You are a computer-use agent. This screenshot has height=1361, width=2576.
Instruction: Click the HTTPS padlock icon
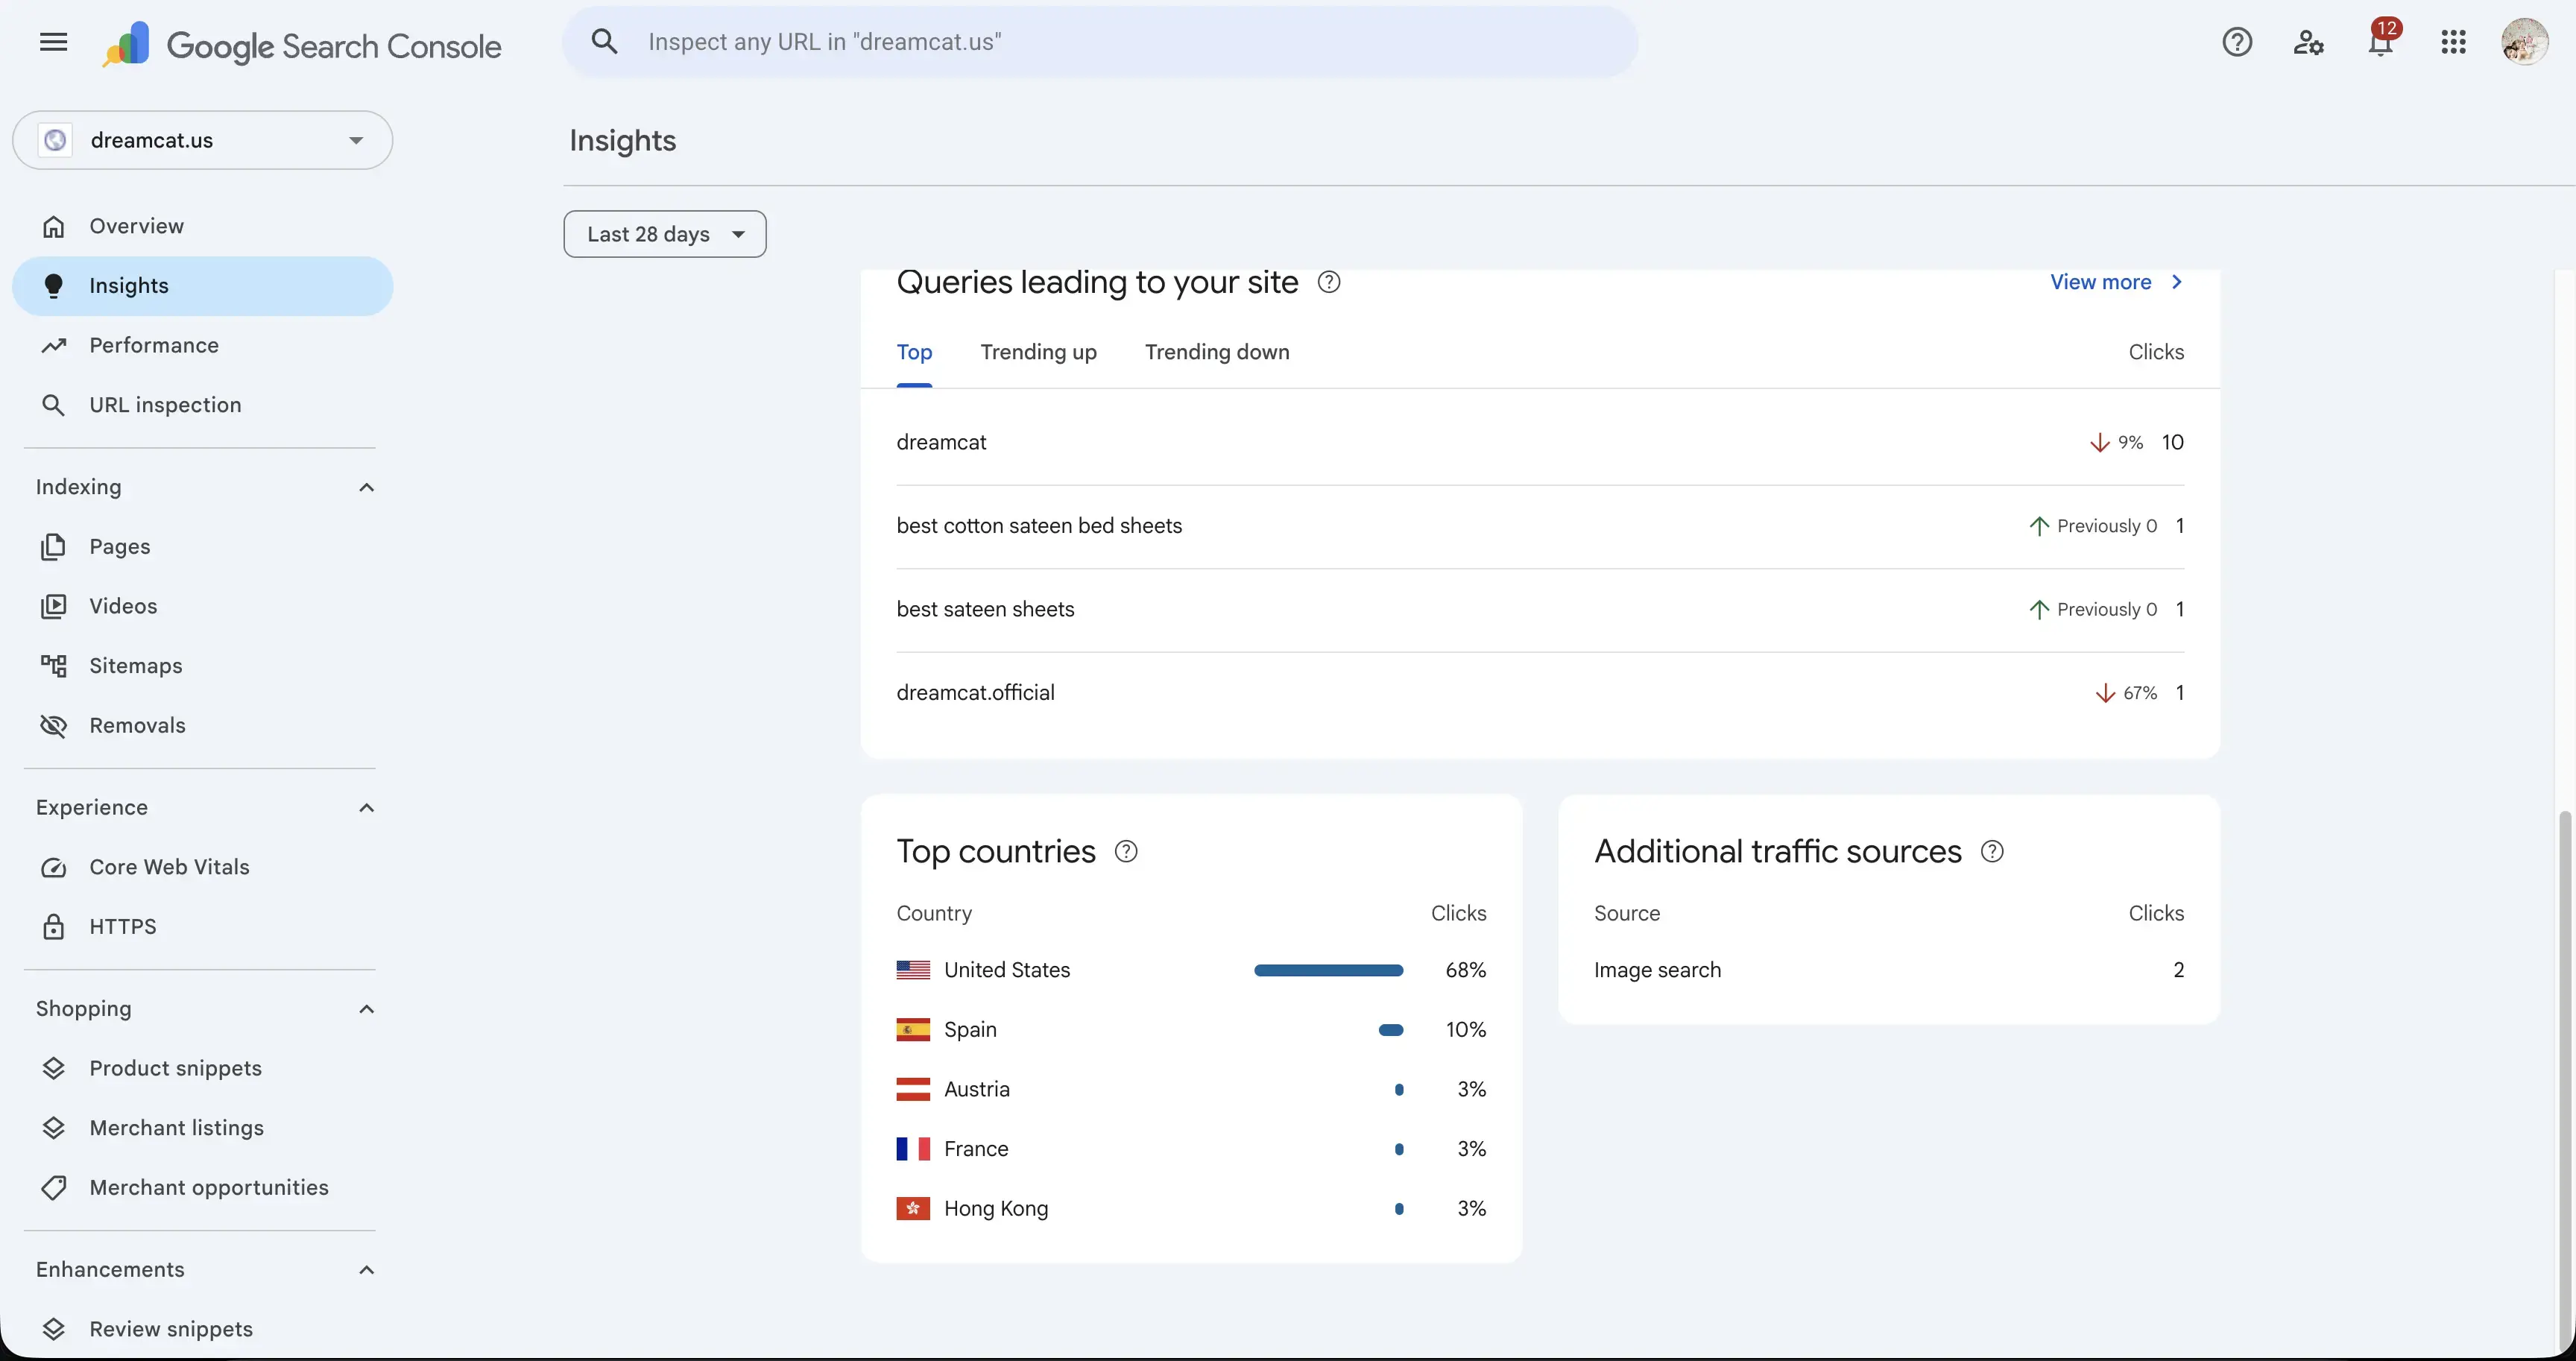point(53,927)
